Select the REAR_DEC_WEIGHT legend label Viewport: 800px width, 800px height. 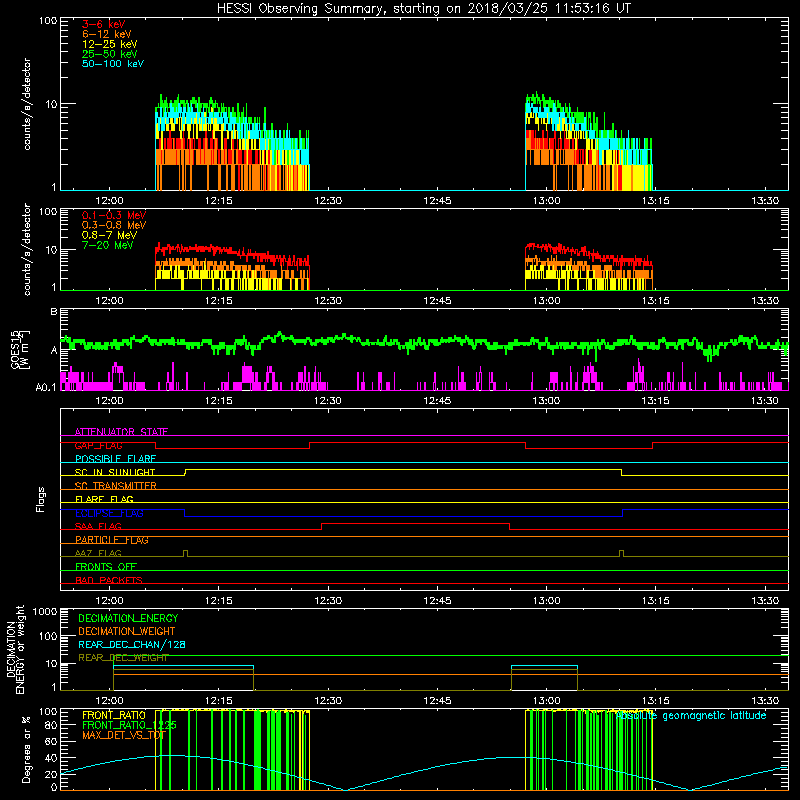coord(123,658)
